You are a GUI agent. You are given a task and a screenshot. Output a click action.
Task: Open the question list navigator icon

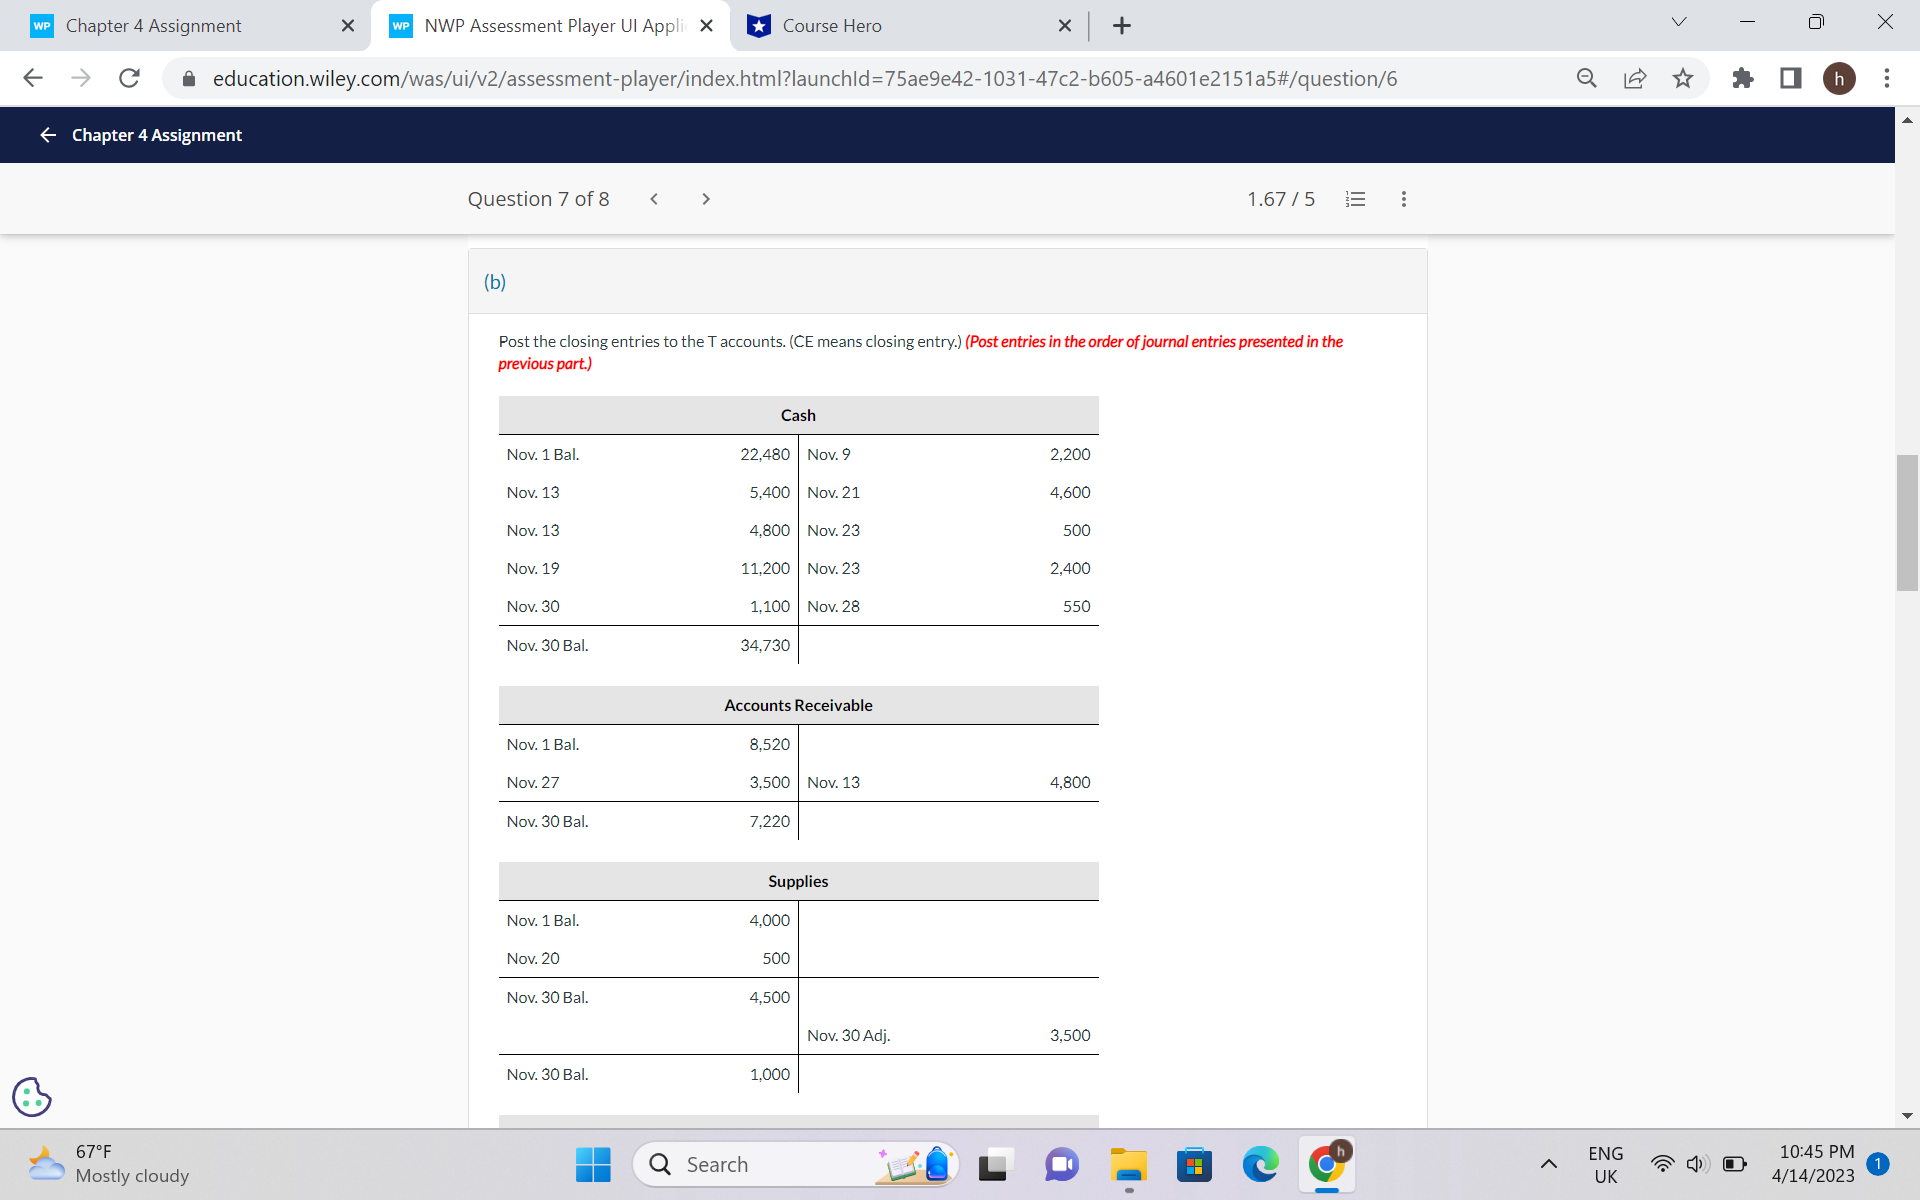coord(1355,199)
